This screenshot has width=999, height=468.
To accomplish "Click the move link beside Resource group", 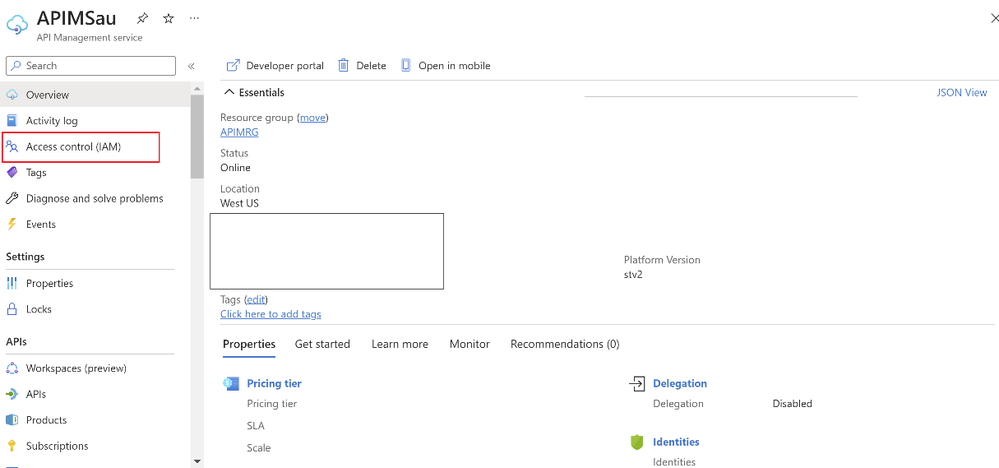I will pos(312,118).
